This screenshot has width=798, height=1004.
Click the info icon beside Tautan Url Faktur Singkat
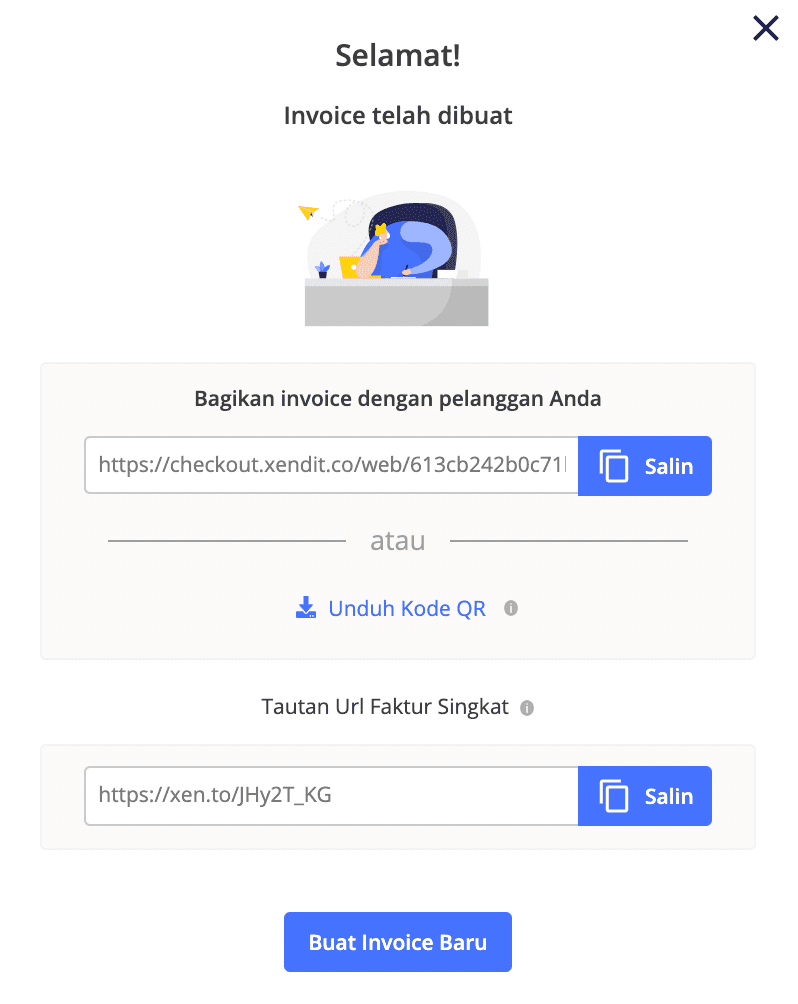point(527,708)
